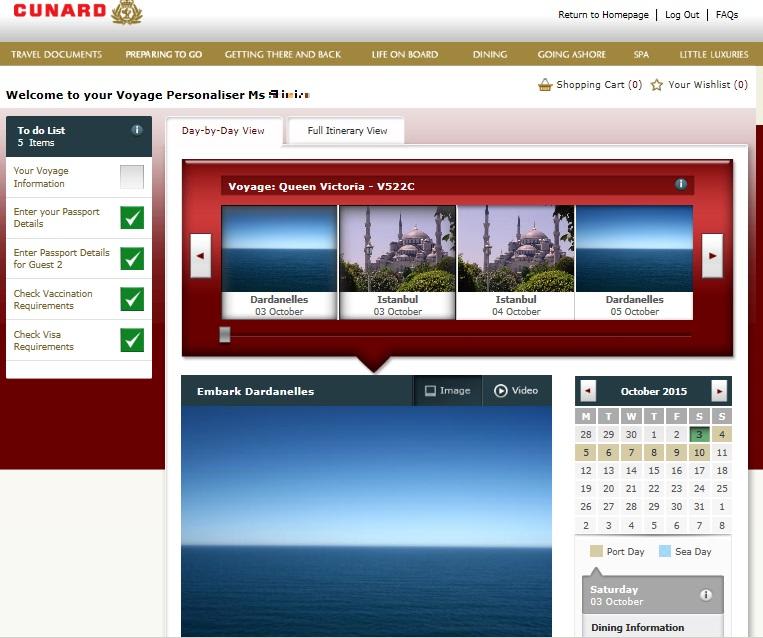
Task: Click Check Visa Requirements item
Action: click(x=44, y=340)
